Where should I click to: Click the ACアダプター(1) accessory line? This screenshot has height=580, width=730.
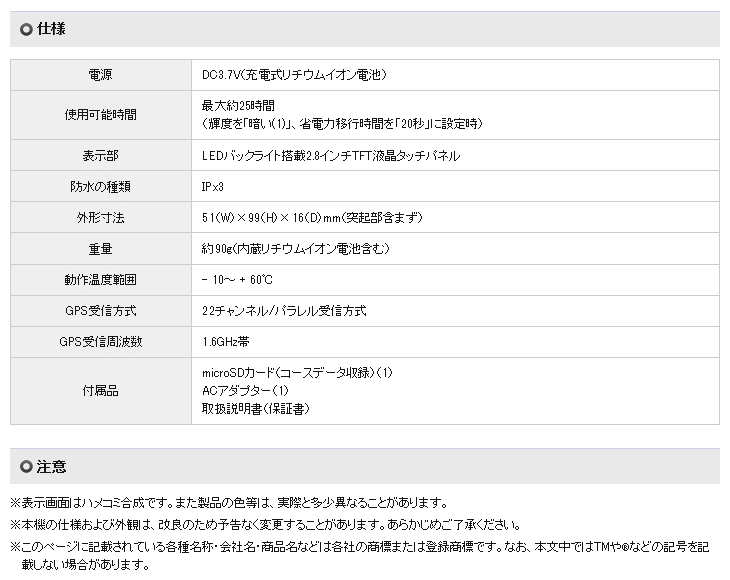(x=245, y=391)
